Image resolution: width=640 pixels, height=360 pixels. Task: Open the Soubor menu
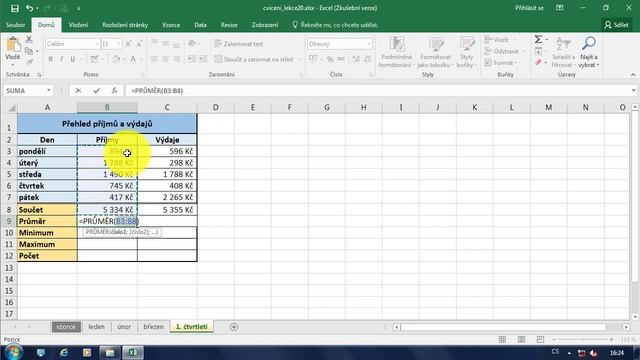[x=16, y=25]
